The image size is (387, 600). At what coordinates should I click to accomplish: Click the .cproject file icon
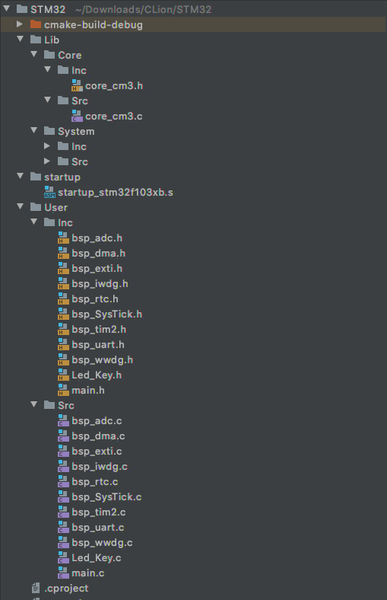(36, 588)
